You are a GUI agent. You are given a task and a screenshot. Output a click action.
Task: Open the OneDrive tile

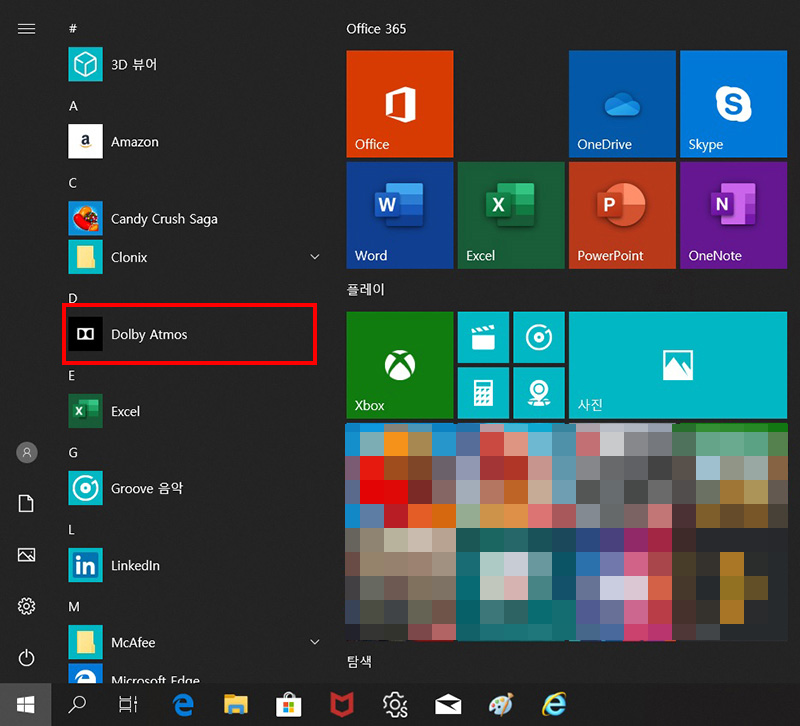point(622,104)
